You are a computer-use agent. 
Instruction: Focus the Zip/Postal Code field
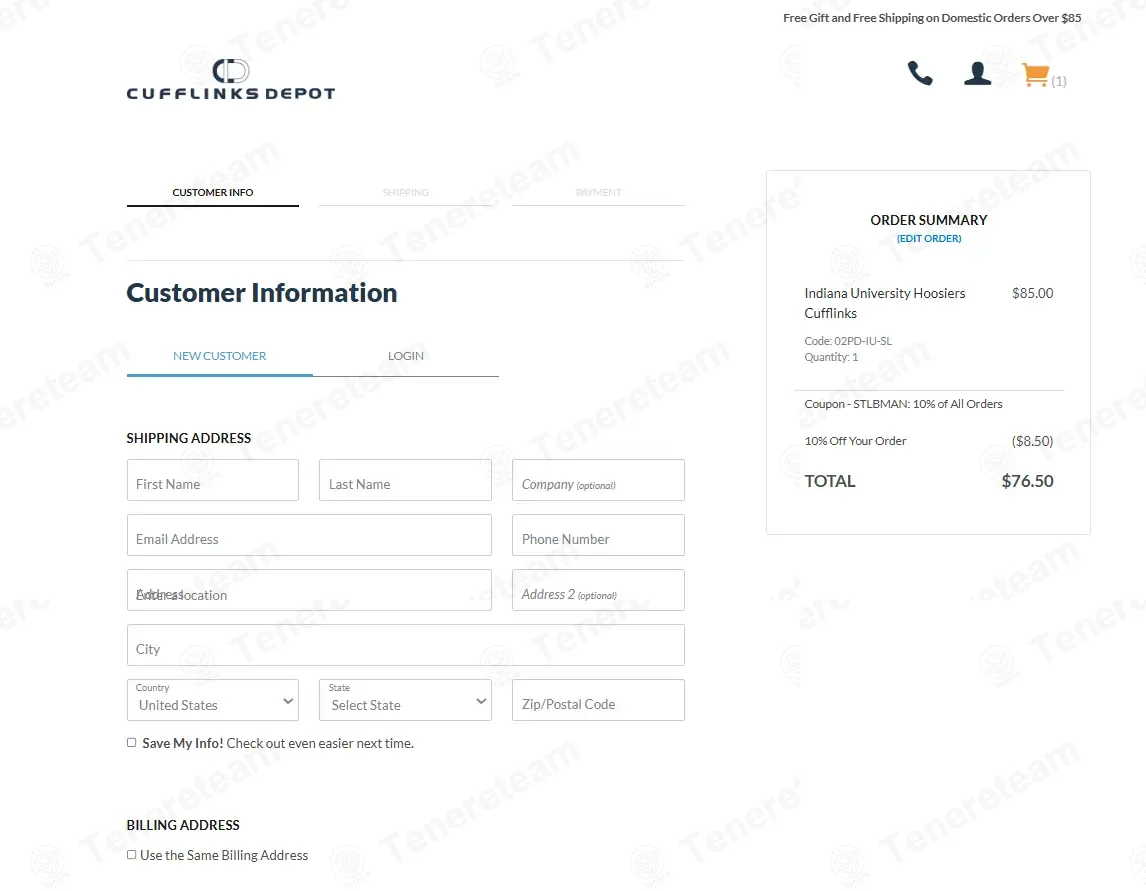point(599,699)
